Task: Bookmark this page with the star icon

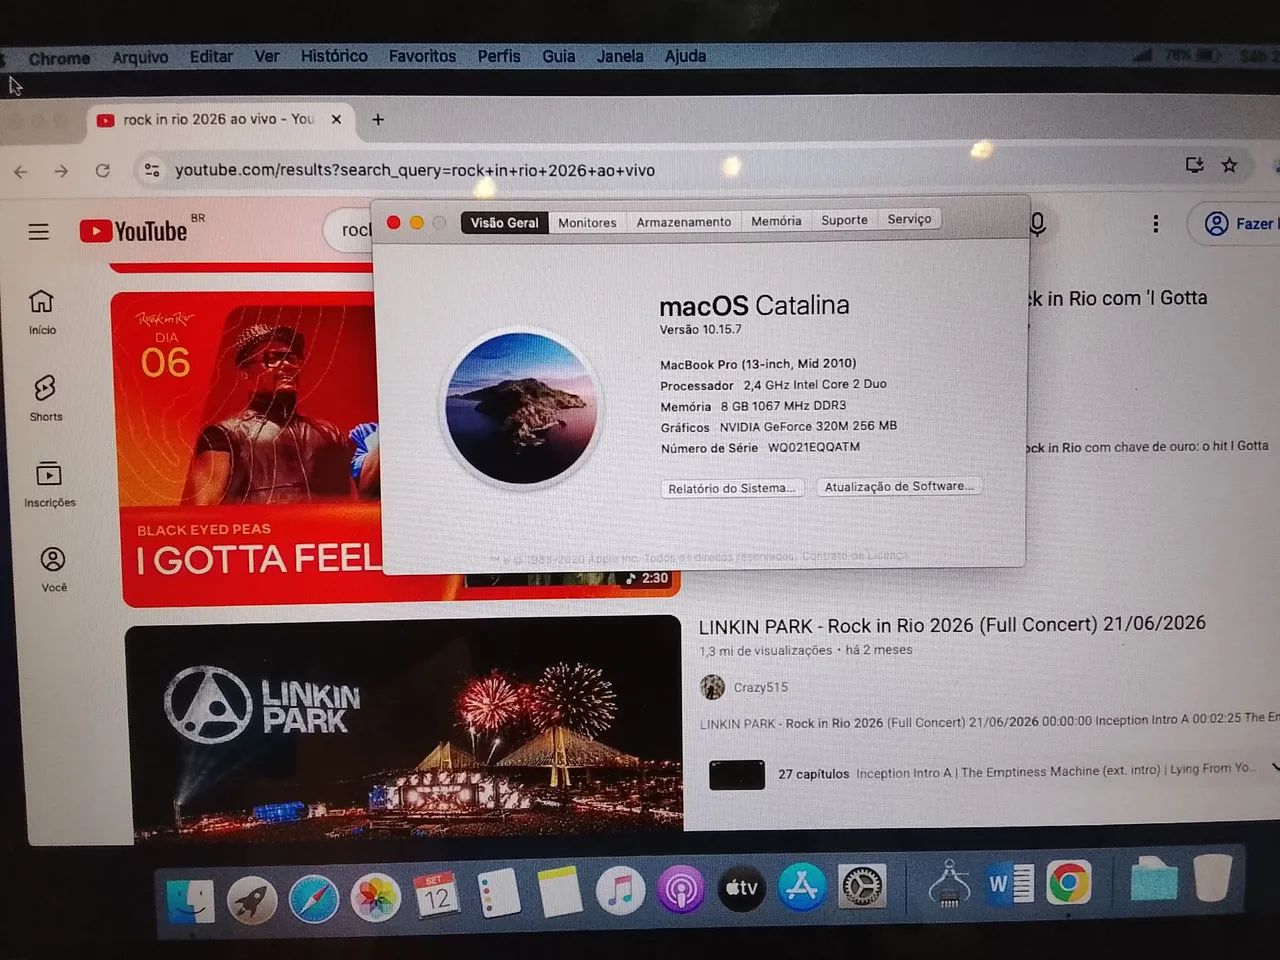Action: (x=1230, y=165)
